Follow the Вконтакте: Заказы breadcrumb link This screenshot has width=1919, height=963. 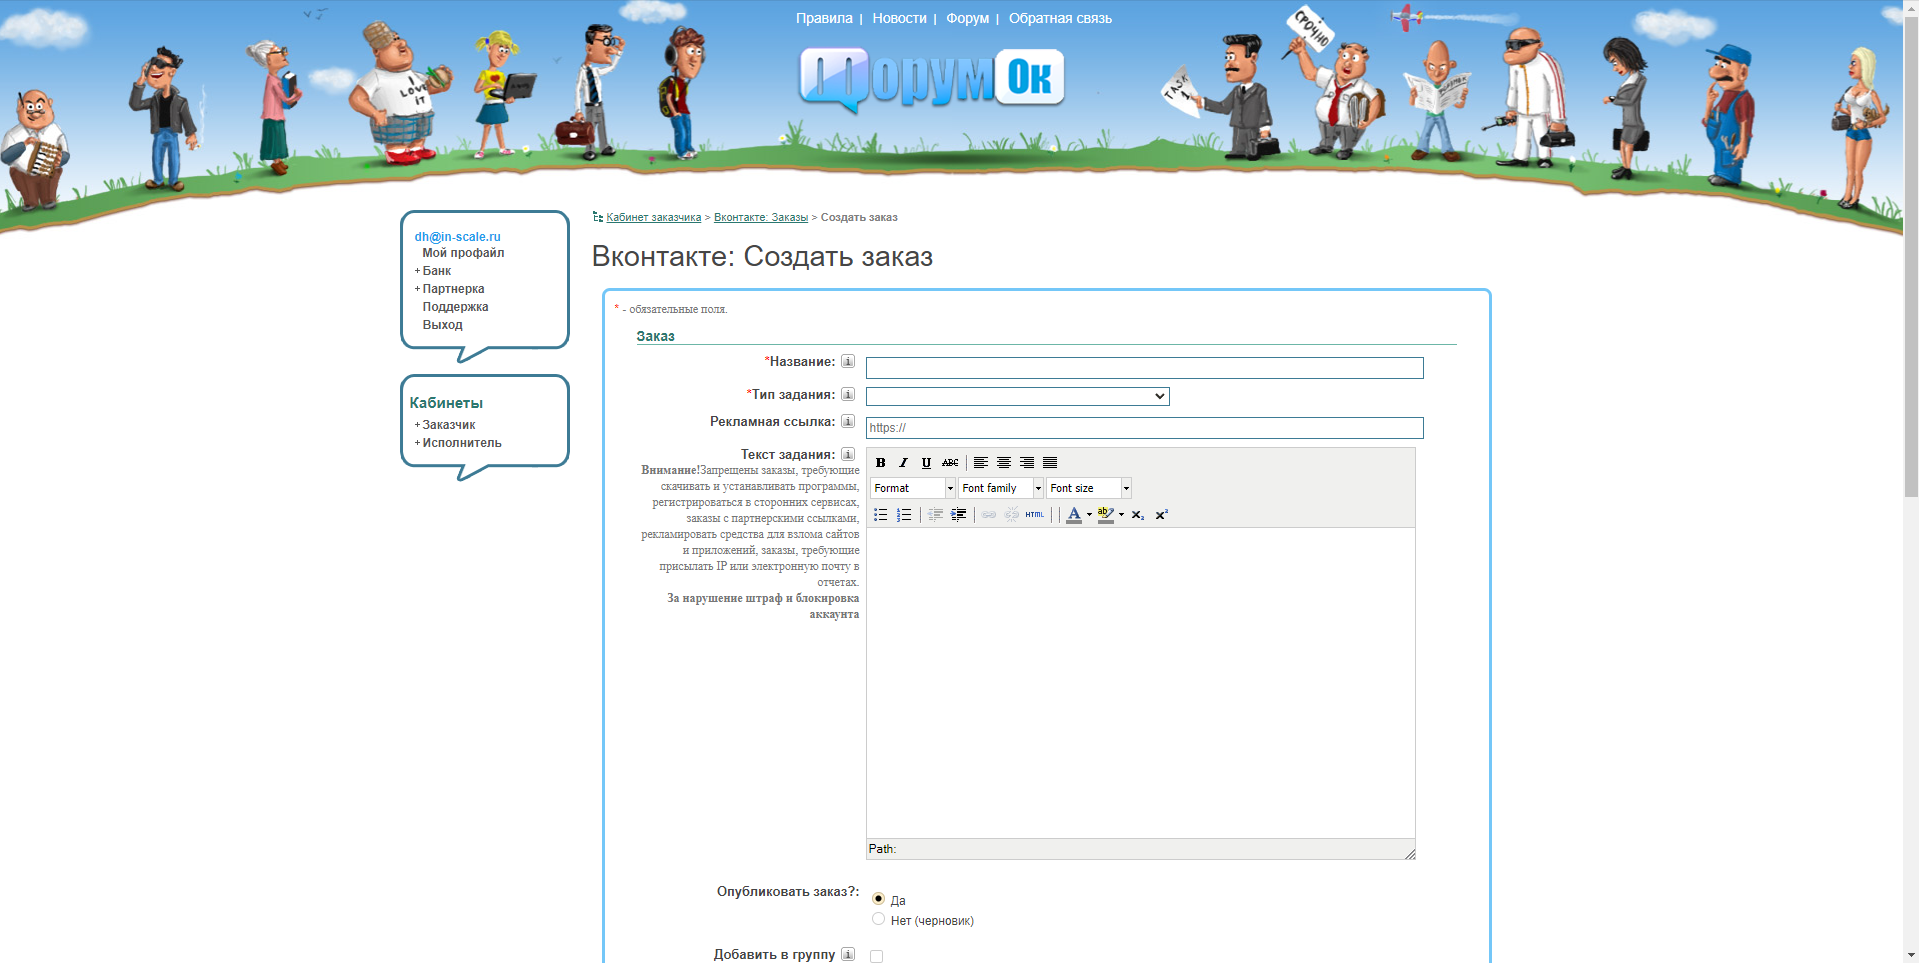tap(761, 217)
